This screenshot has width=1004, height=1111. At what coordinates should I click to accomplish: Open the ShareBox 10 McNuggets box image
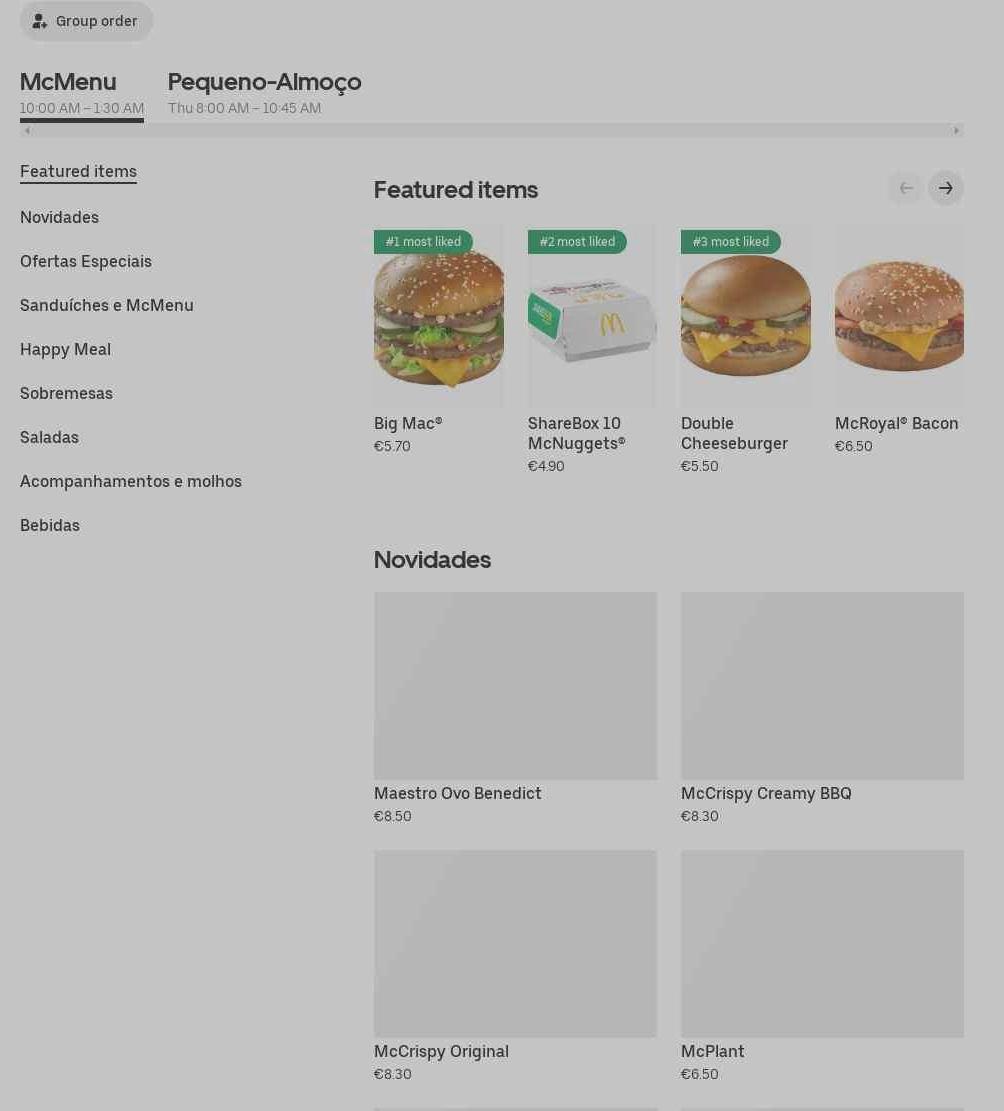pyautogui.click(x=592, y=316)
